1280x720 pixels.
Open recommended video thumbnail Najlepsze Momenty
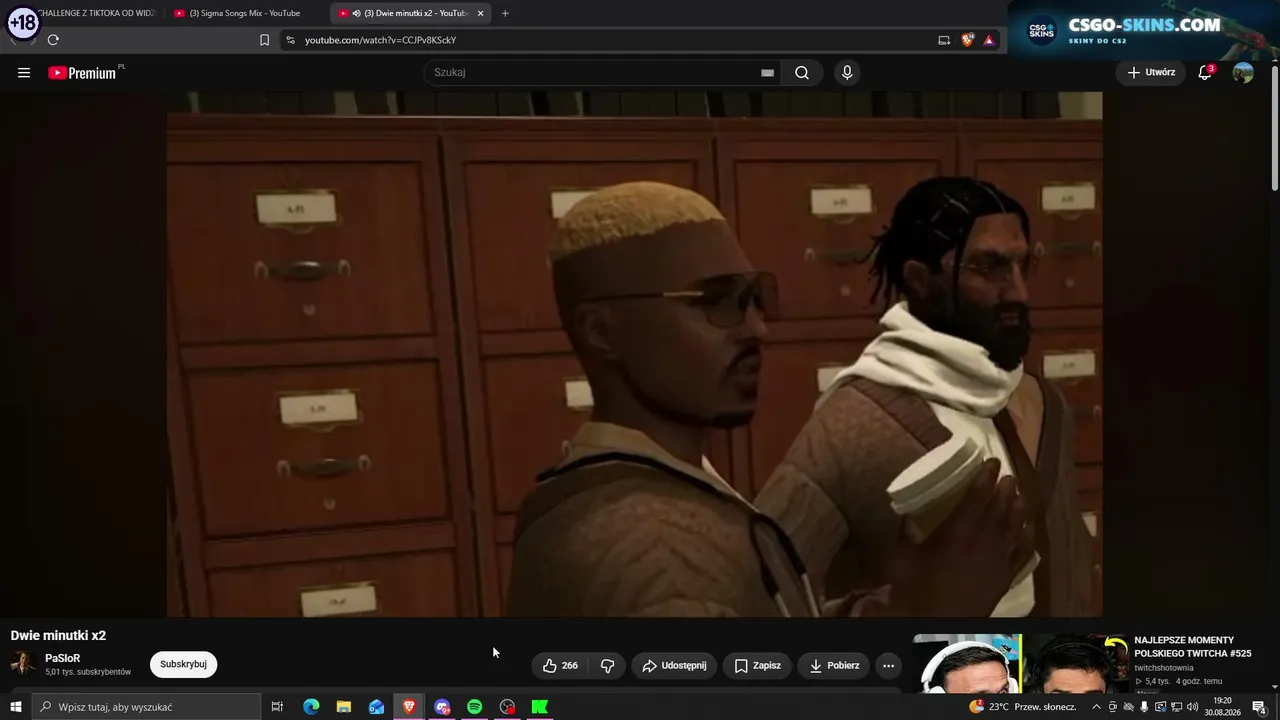[1018, 664]
